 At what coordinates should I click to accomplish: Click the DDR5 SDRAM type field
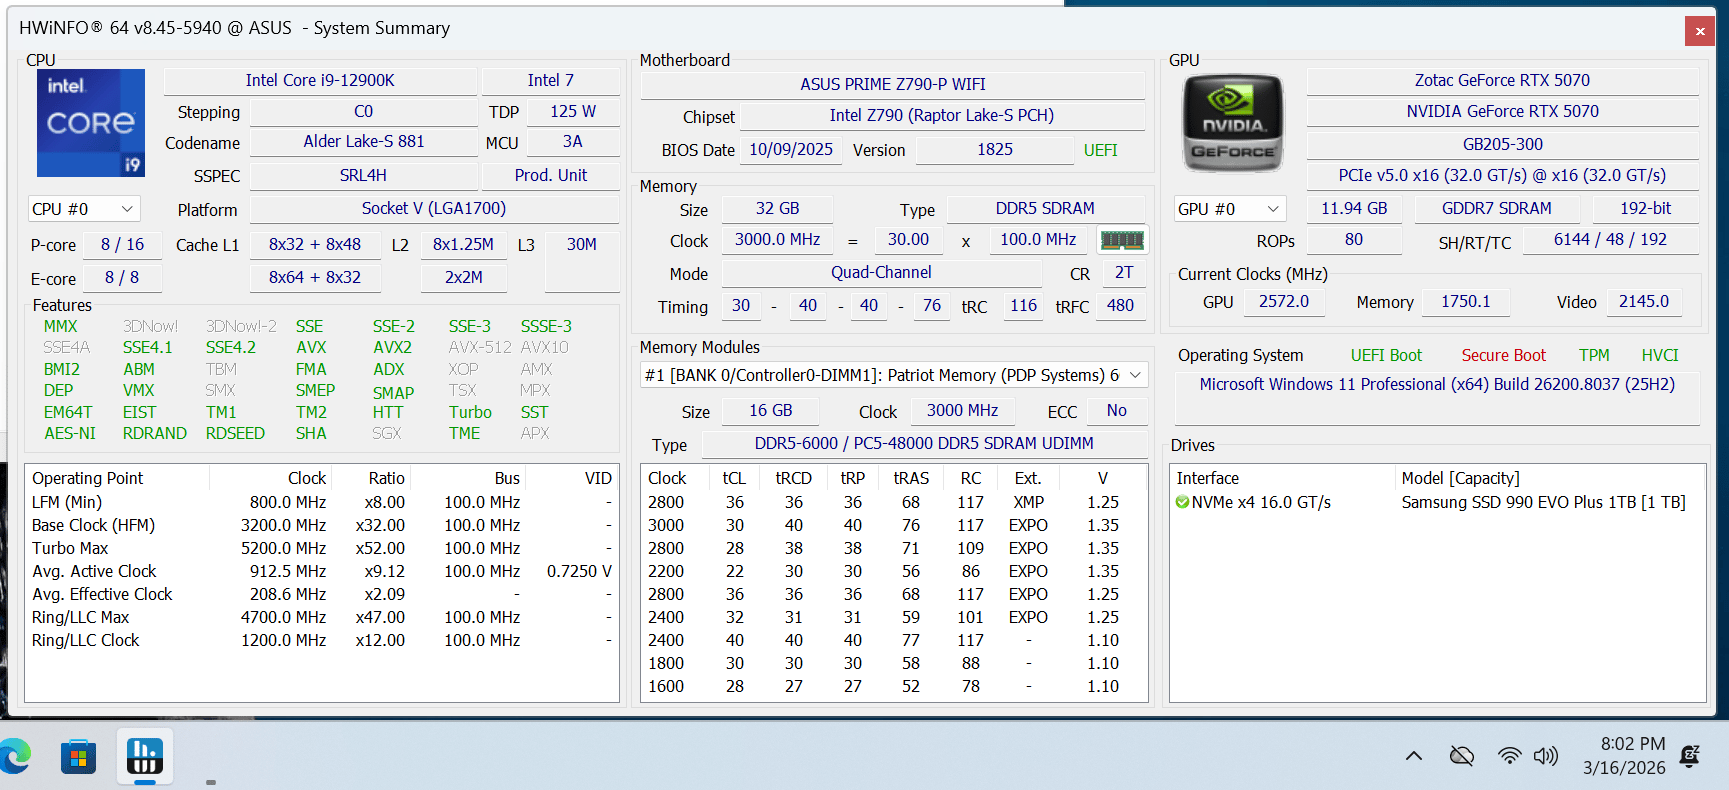click(x=1045, y=208)
